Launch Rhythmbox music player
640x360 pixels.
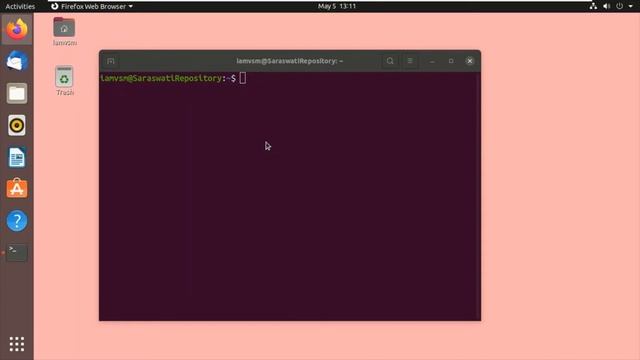pos(17,125)
